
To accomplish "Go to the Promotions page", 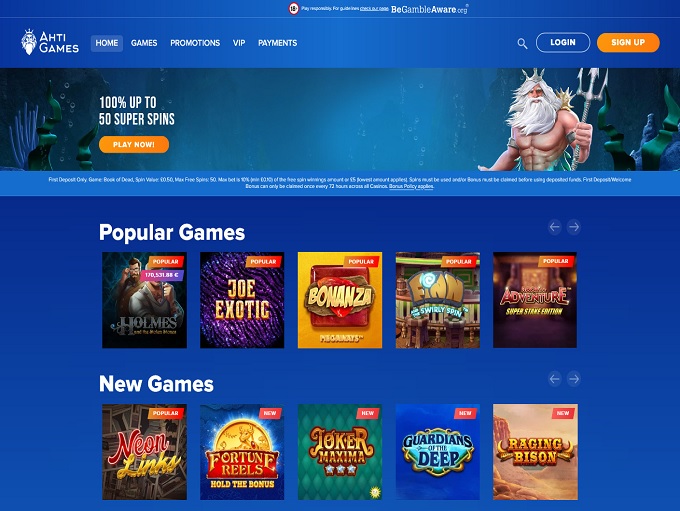I will (195, 43).
